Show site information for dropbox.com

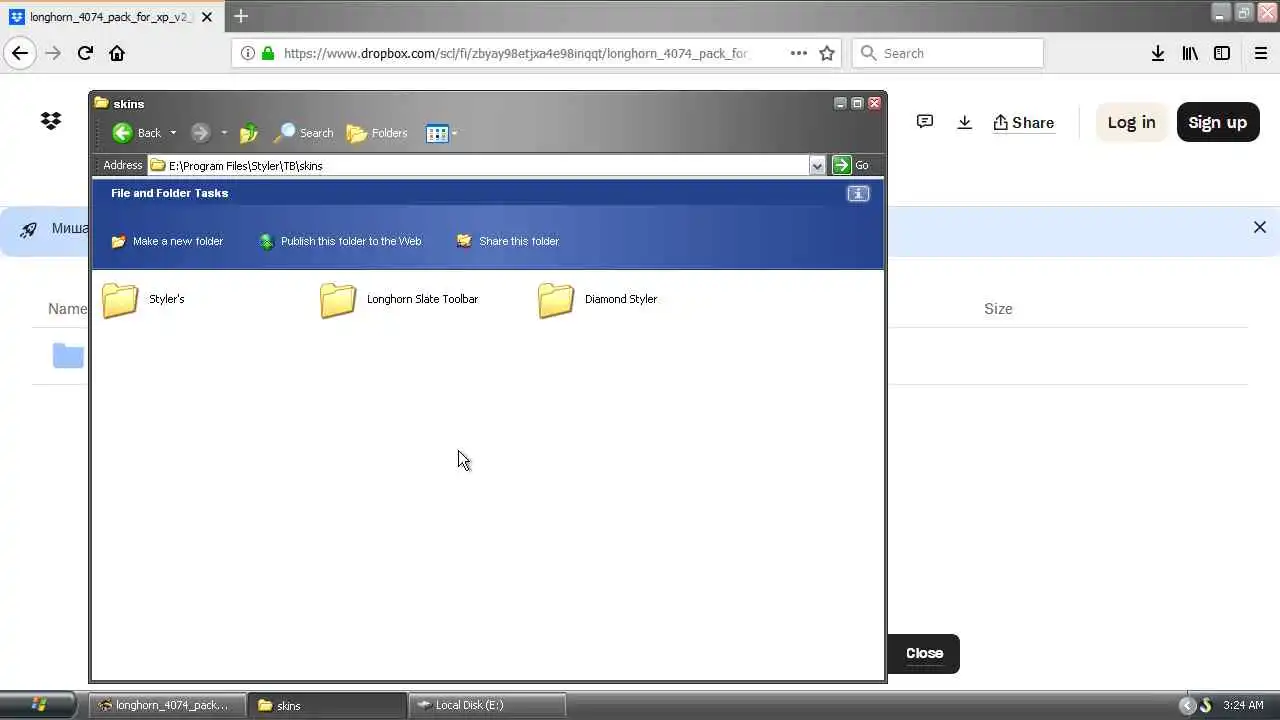(x=248, y=53)
